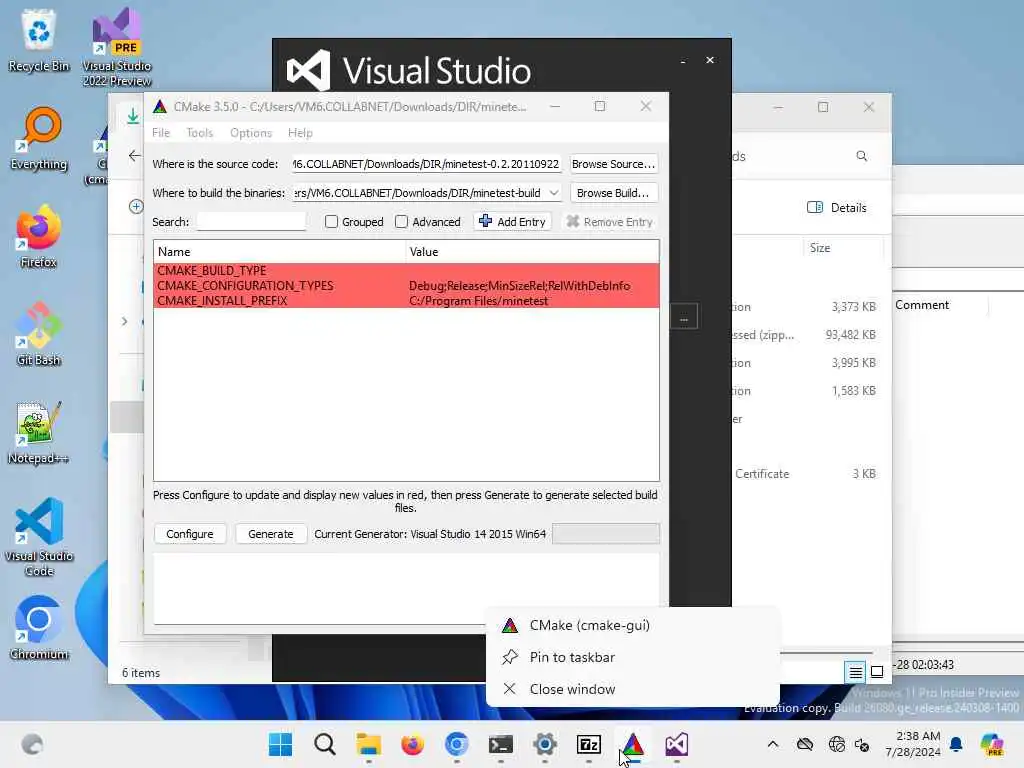Enable the Advanced checkbox
Screen dimensions: 1024x768
[402, 222]
